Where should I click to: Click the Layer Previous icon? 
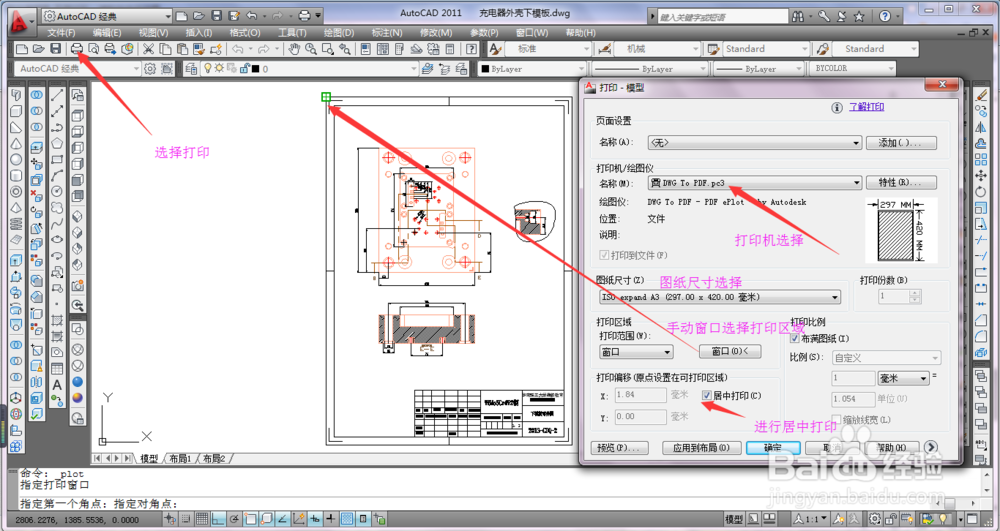point(445,69)
